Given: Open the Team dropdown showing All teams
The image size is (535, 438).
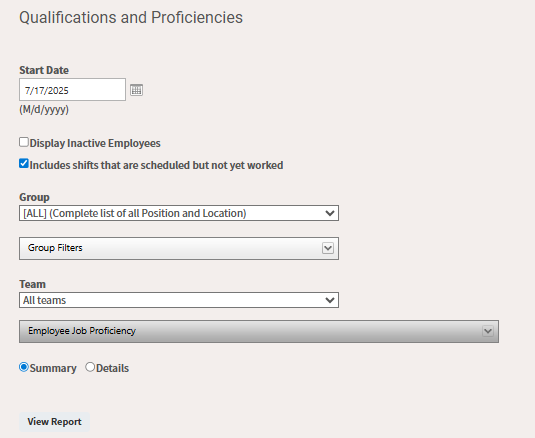Looking at the screenshot, I should coord(179,300).
